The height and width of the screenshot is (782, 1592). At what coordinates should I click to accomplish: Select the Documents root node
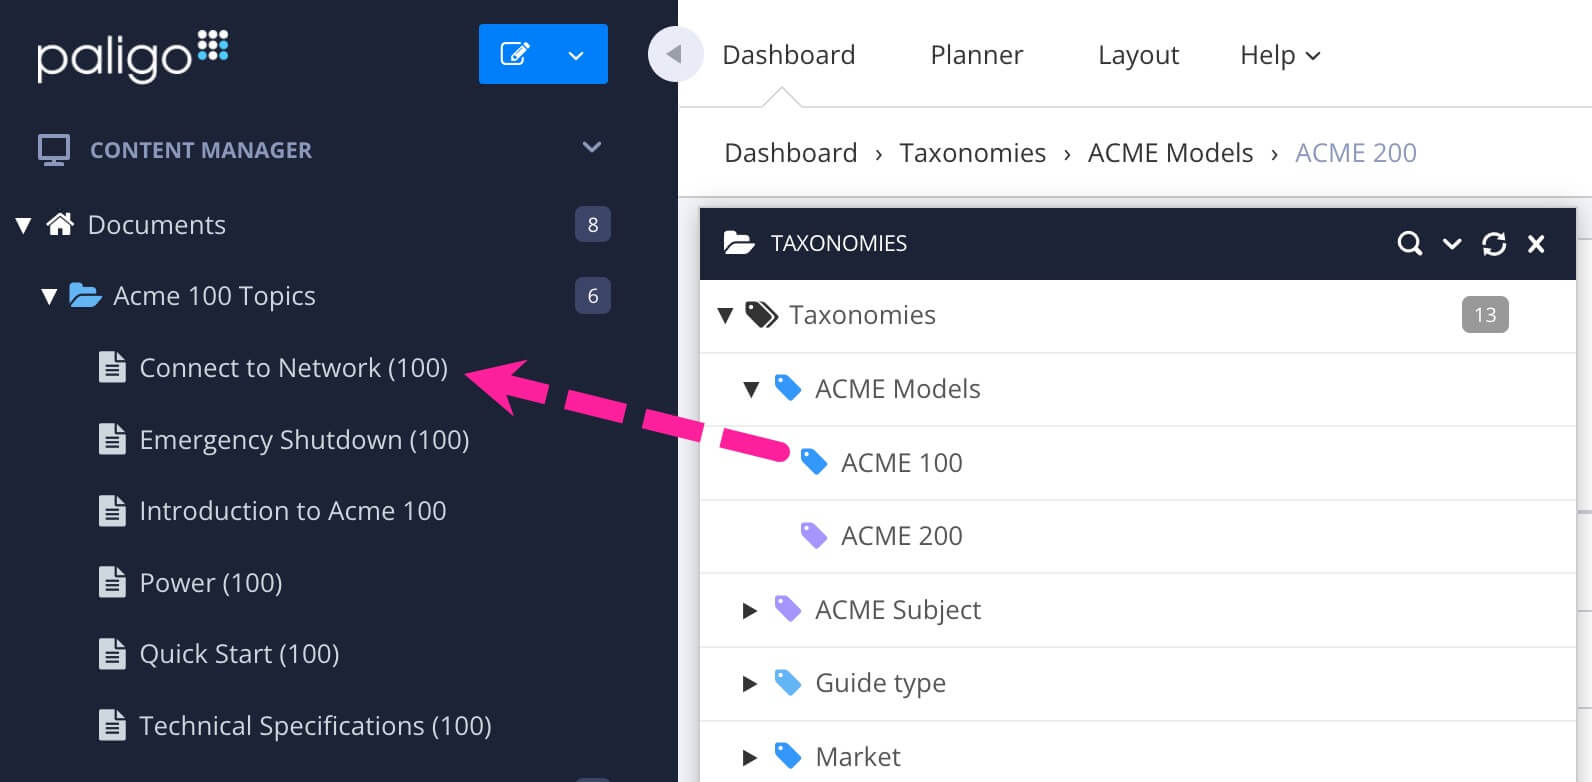(157, 225)
